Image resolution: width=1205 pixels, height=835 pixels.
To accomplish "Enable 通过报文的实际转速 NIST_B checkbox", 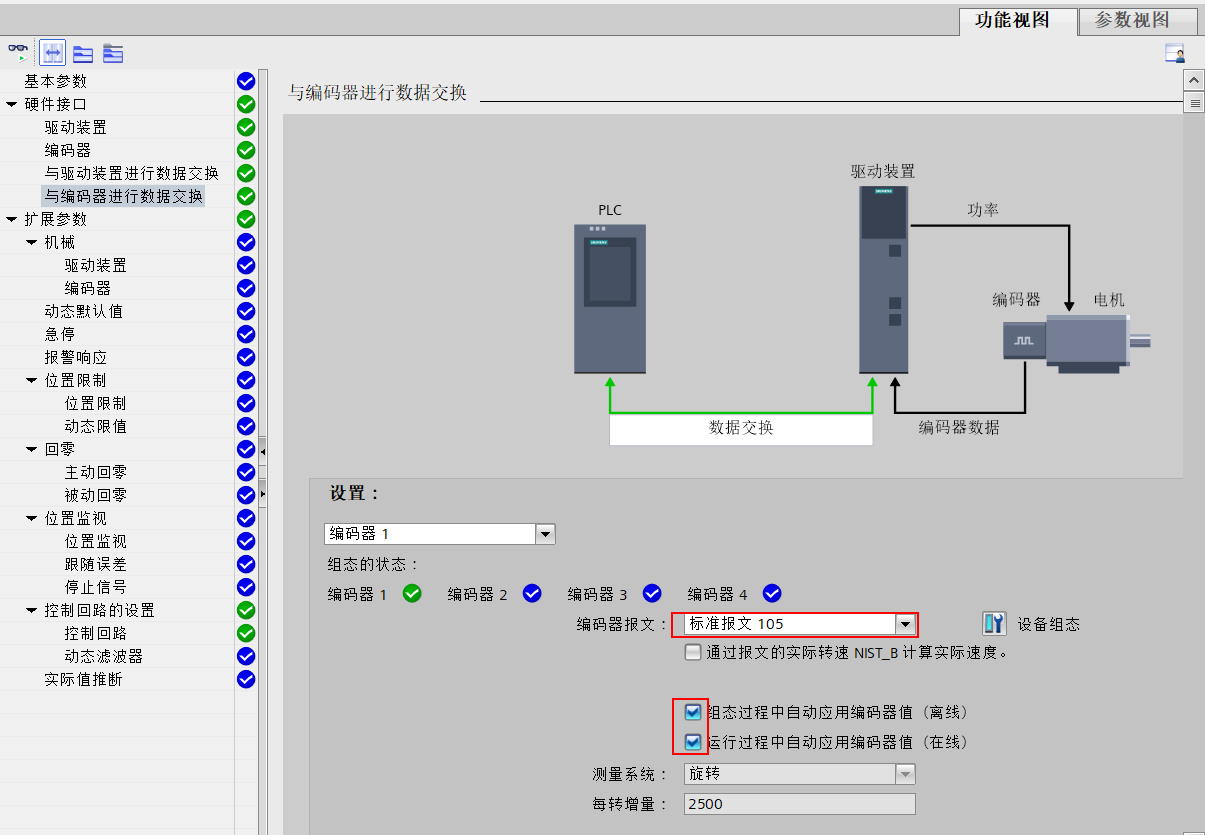I will (693, 652).
